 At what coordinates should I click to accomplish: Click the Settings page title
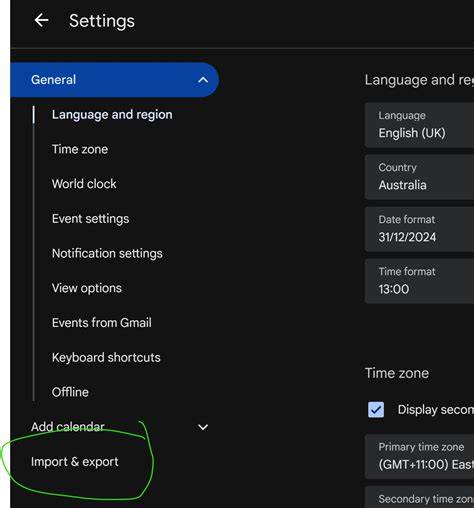point(102,21)
